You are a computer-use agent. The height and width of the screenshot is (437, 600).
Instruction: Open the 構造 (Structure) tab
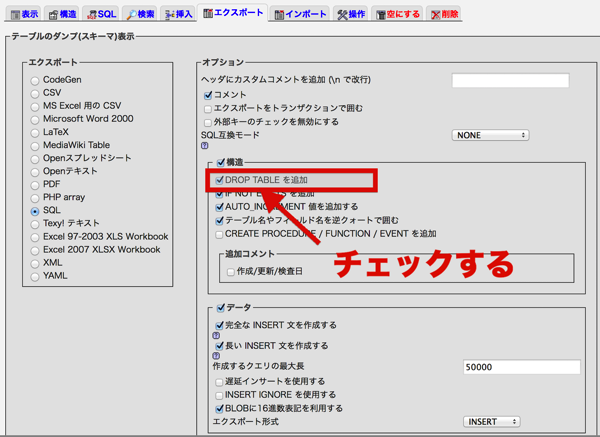pos(62,14)
